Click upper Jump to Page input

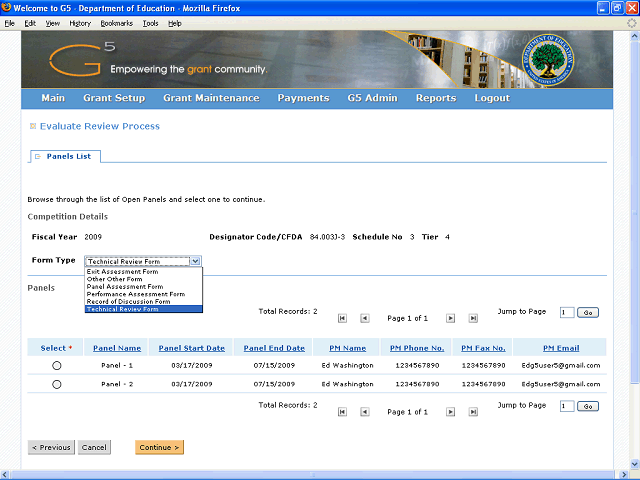567,313
